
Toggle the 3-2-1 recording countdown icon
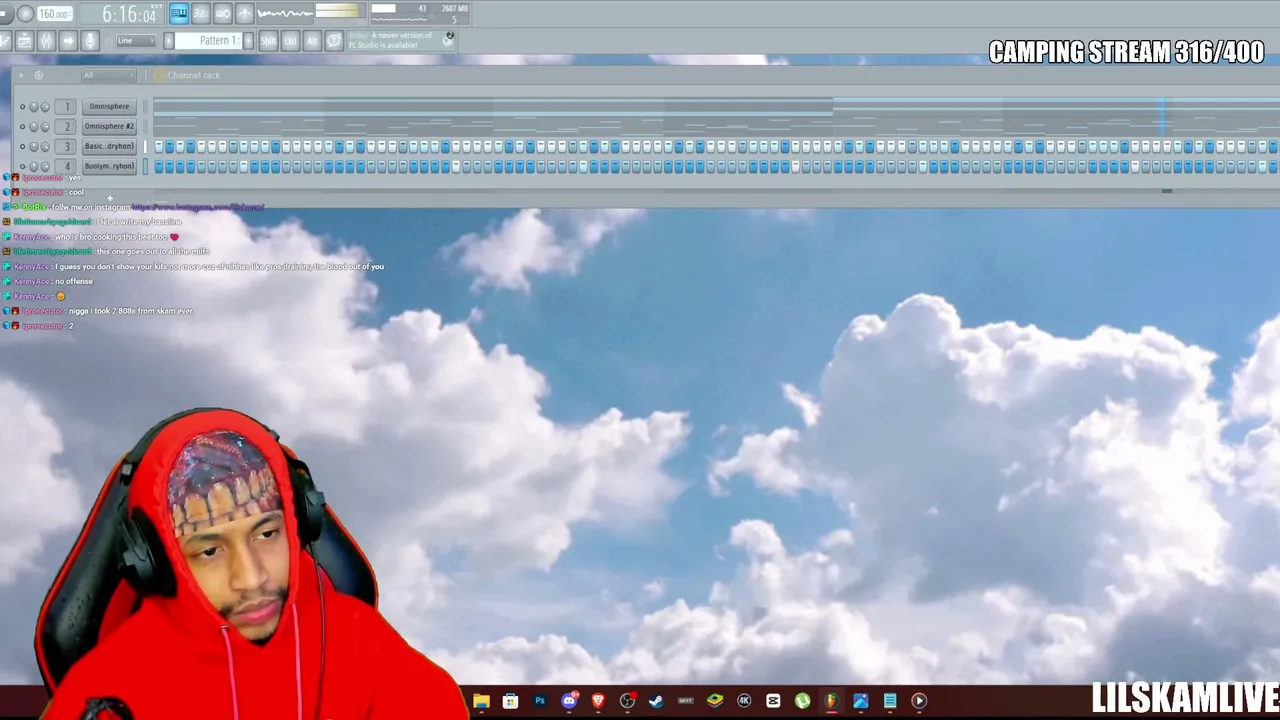[200, 13]
